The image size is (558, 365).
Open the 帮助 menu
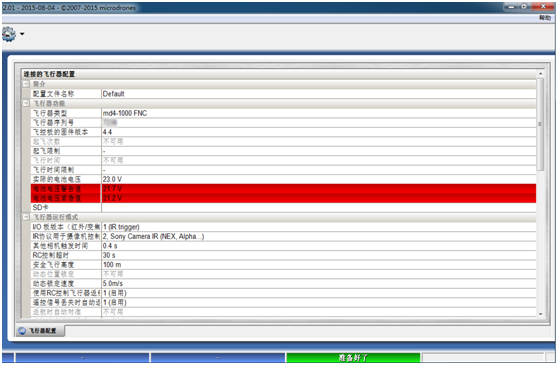click(545, 18)
